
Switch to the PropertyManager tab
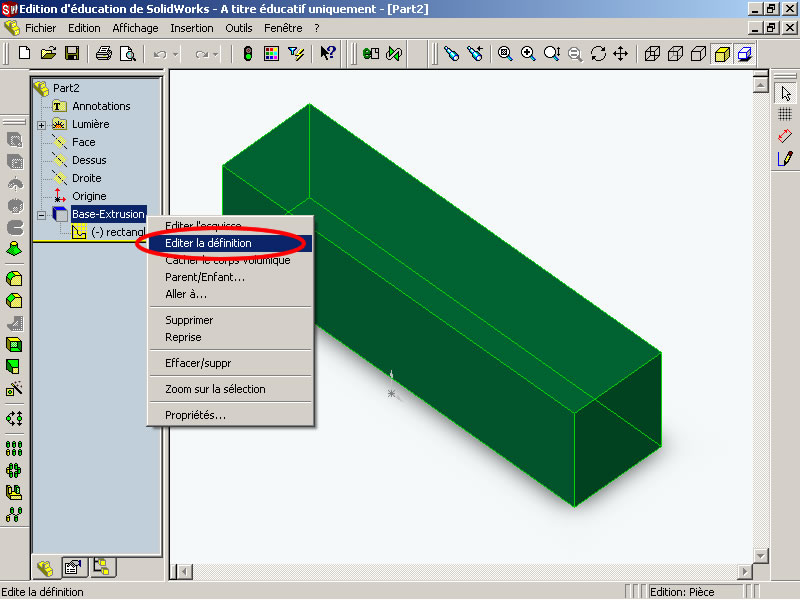[x=72, y=568]
